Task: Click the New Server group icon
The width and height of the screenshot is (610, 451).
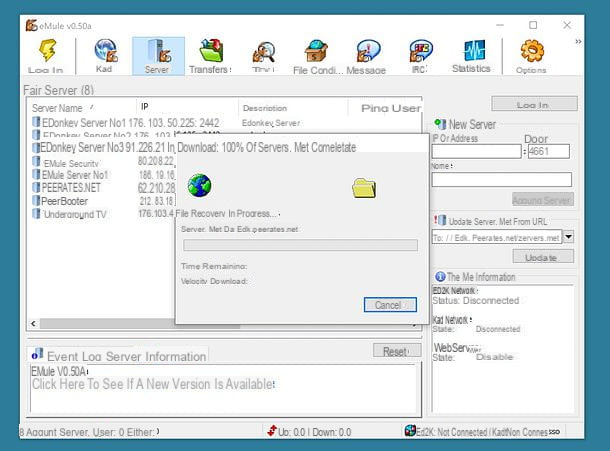Action: click(x=440, y=125)
